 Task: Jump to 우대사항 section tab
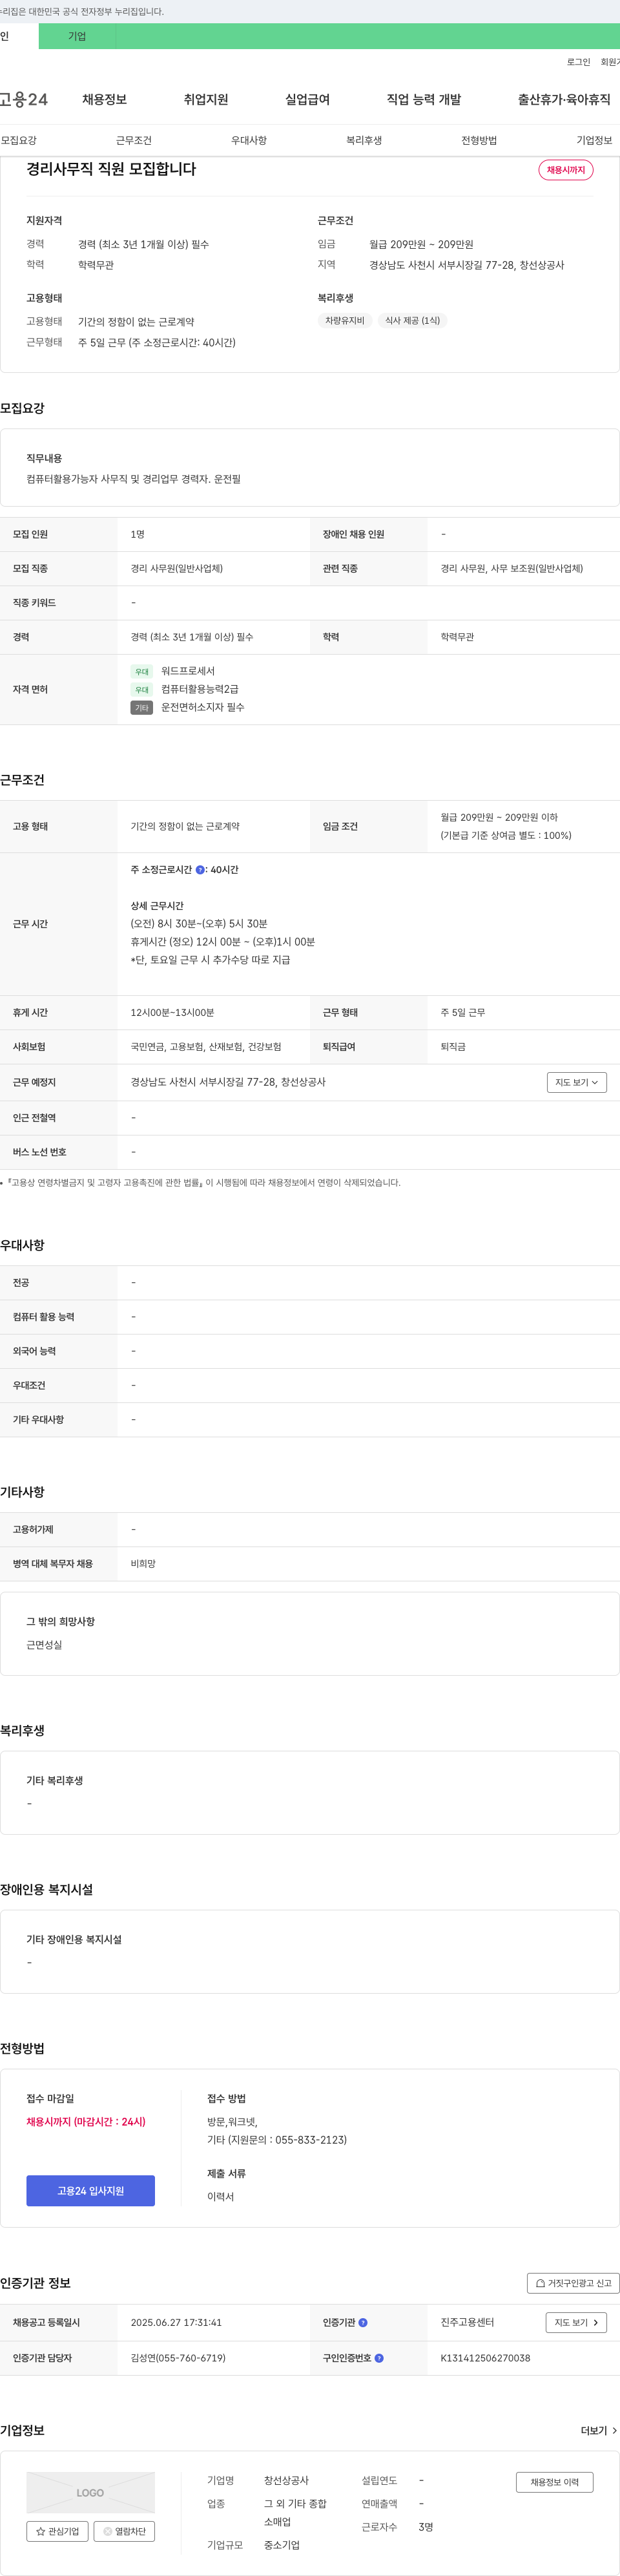[249, 140]
